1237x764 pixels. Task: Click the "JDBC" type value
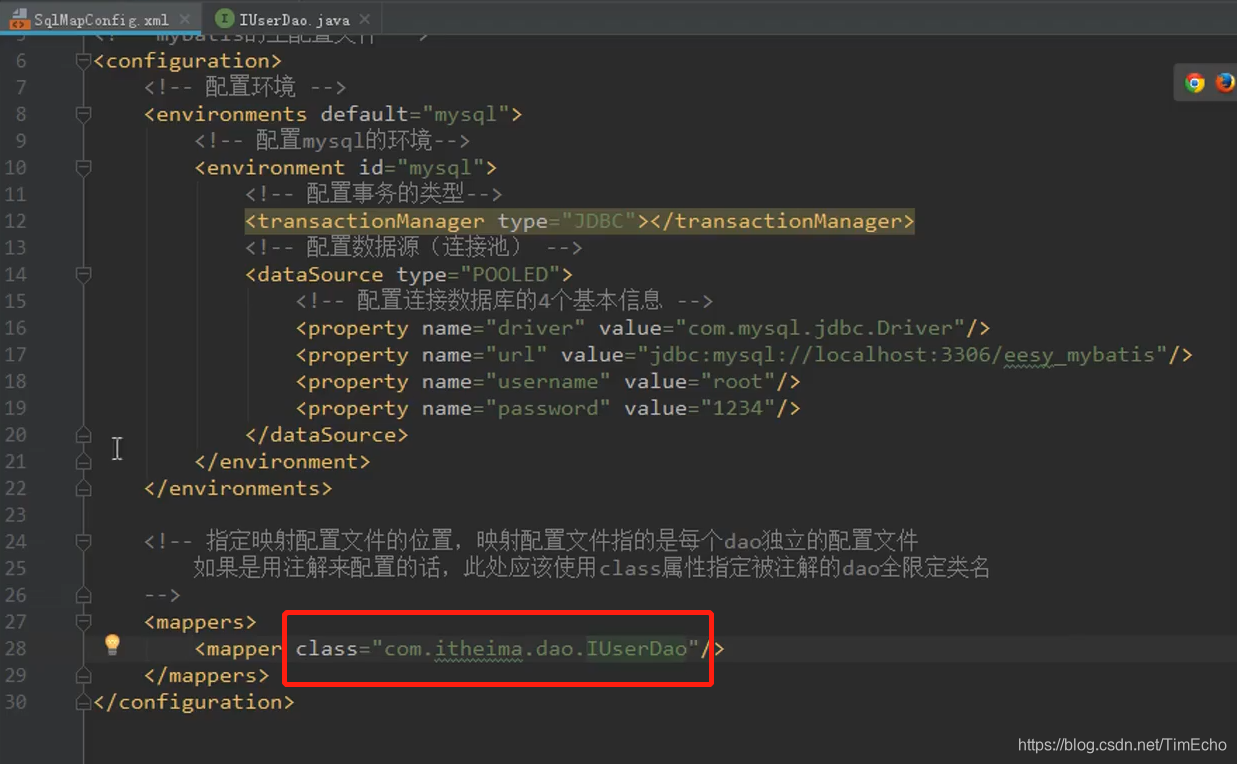click(599, 221)
